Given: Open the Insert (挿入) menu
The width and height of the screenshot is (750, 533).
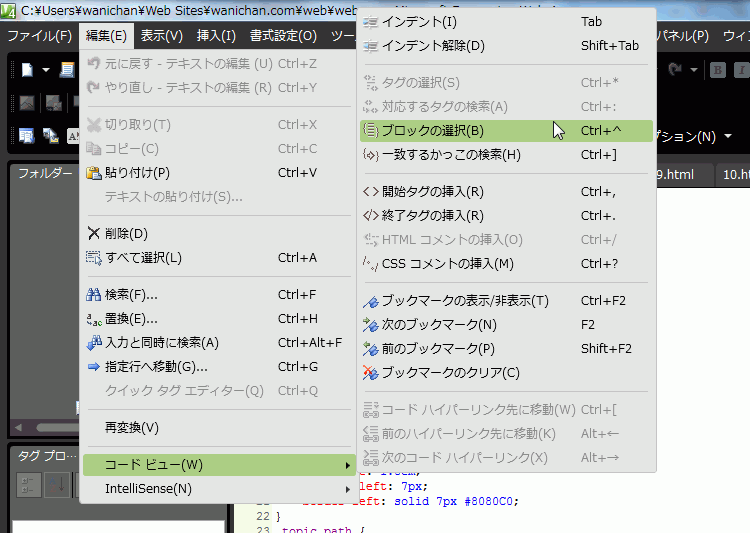Looking at the screenshot, I should (216, 36).
